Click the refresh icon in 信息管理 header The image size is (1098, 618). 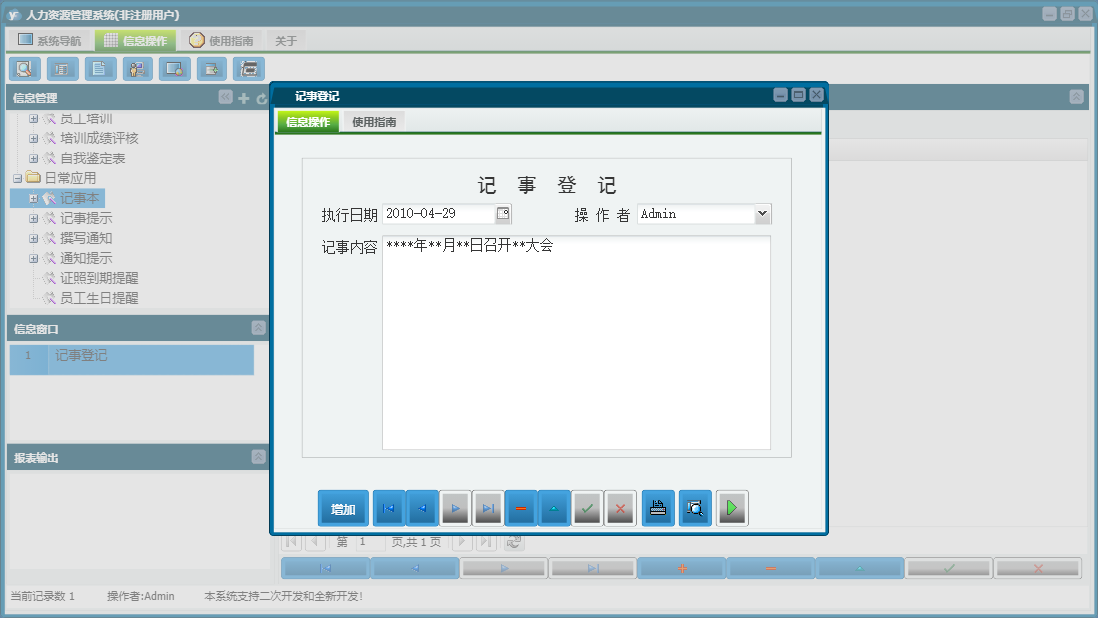pos(262,99)
